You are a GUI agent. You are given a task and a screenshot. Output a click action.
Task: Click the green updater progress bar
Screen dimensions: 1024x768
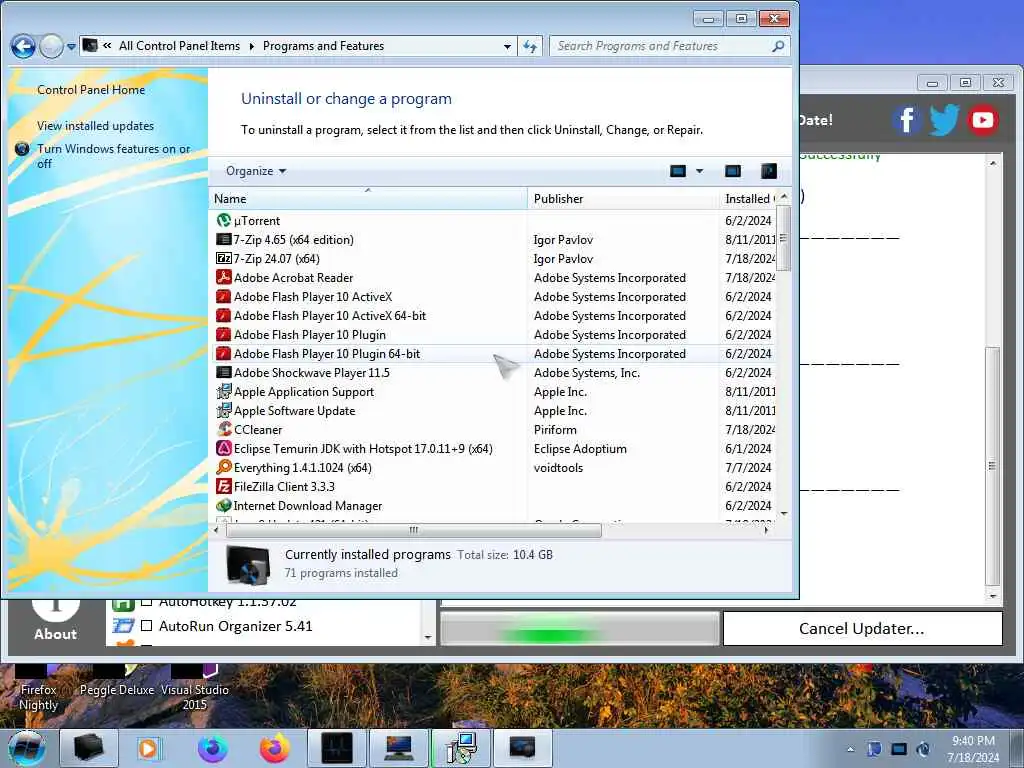click(579, 630)
